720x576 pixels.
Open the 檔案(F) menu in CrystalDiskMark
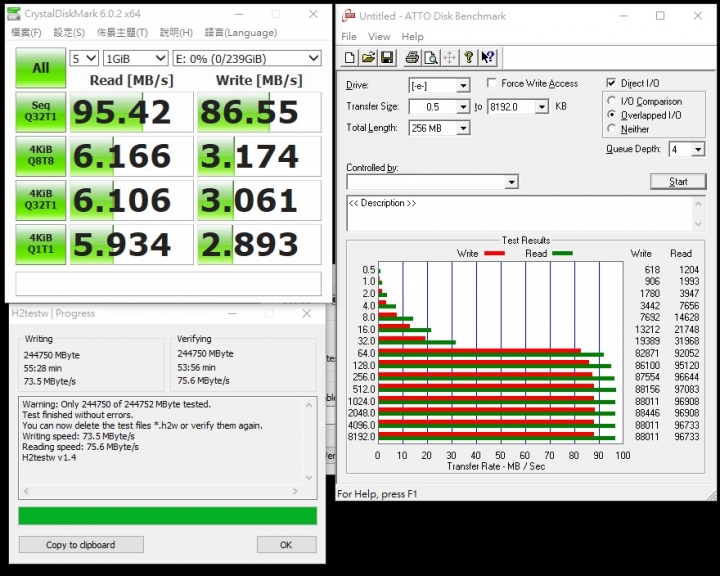(x=26, y=33)
